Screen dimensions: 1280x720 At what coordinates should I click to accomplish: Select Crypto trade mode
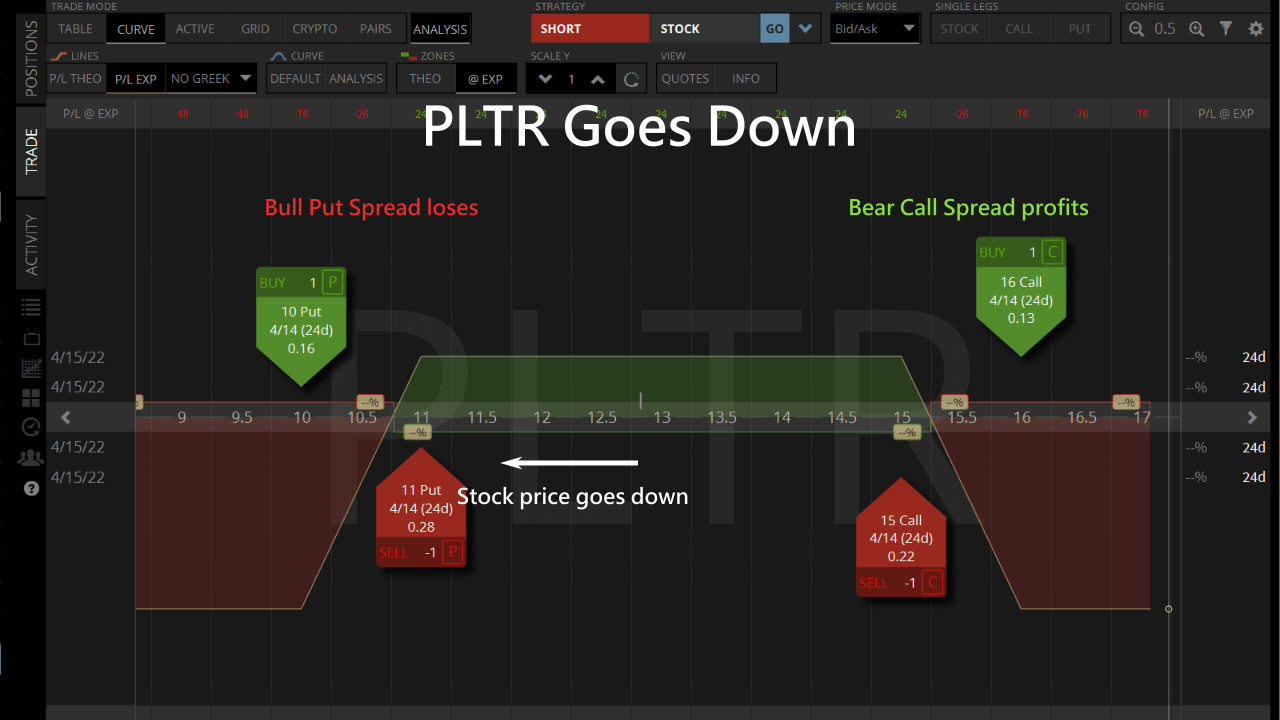[x=315, y=29]
